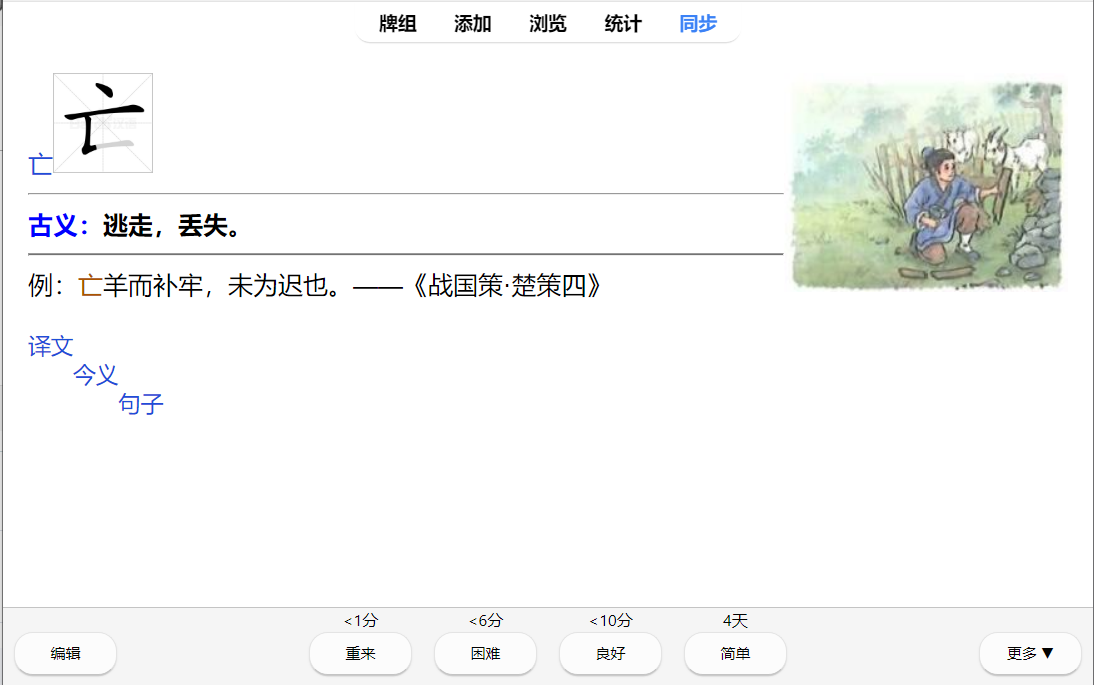Viewport: 1094px width, 685px height.
Task: Click the <6分 interval label
Action: [486, 620]
